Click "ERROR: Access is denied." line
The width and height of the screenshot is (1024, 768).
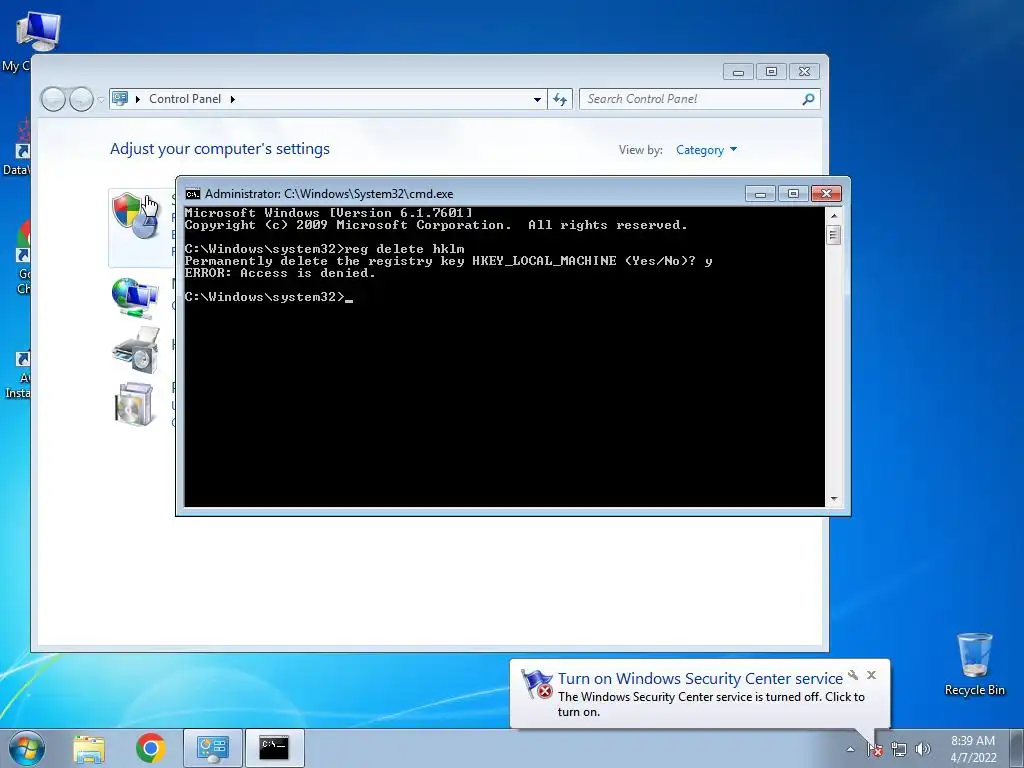point(280,274)
